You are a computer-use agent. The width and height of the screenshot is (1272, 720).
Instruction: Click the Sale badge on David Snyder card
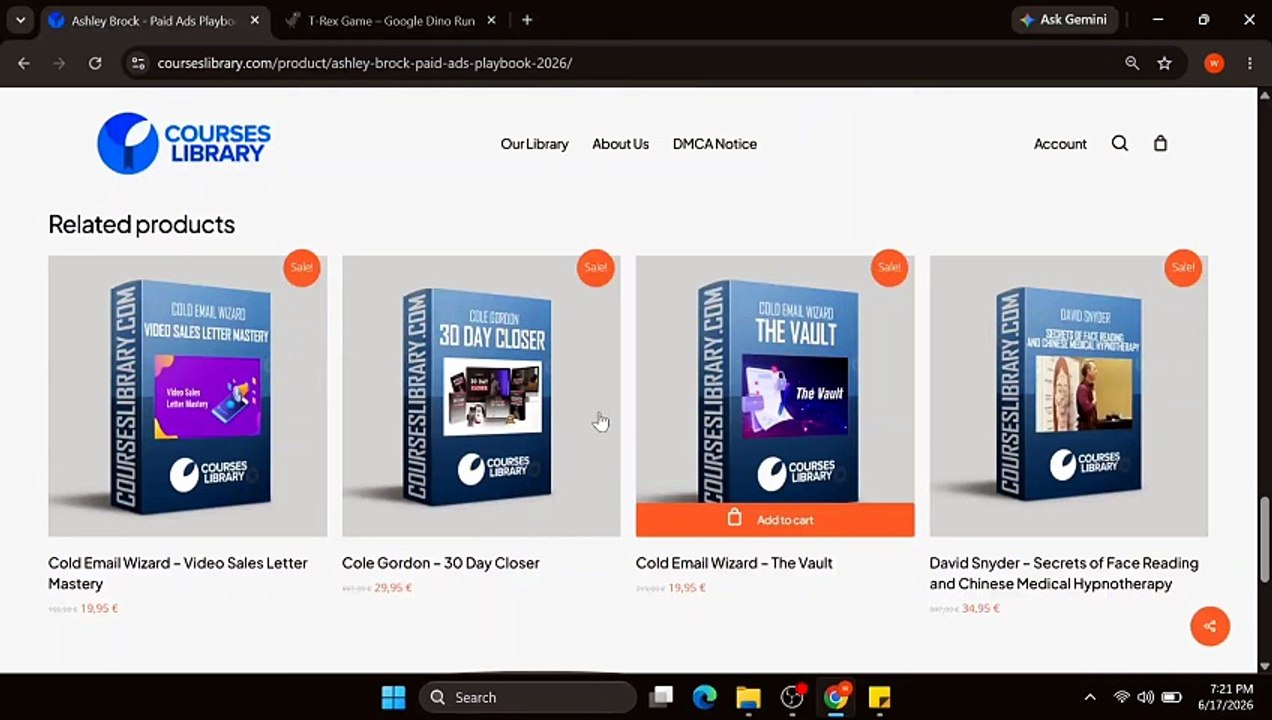pyautogui.click(x=1183, y=267)
